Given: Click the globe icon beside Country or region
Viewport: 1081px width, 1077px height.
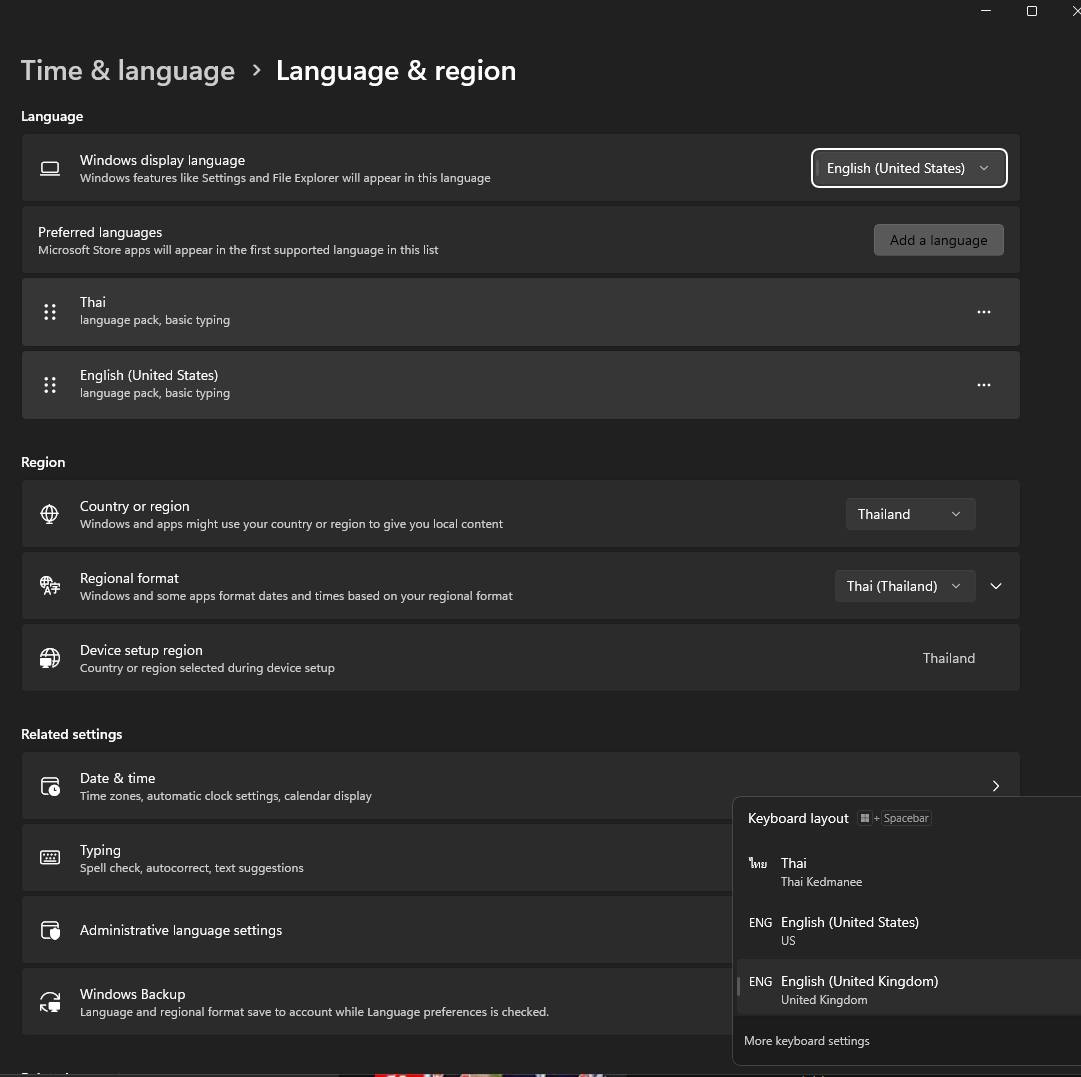Looking at the screenshot, I should pos(50,514).
